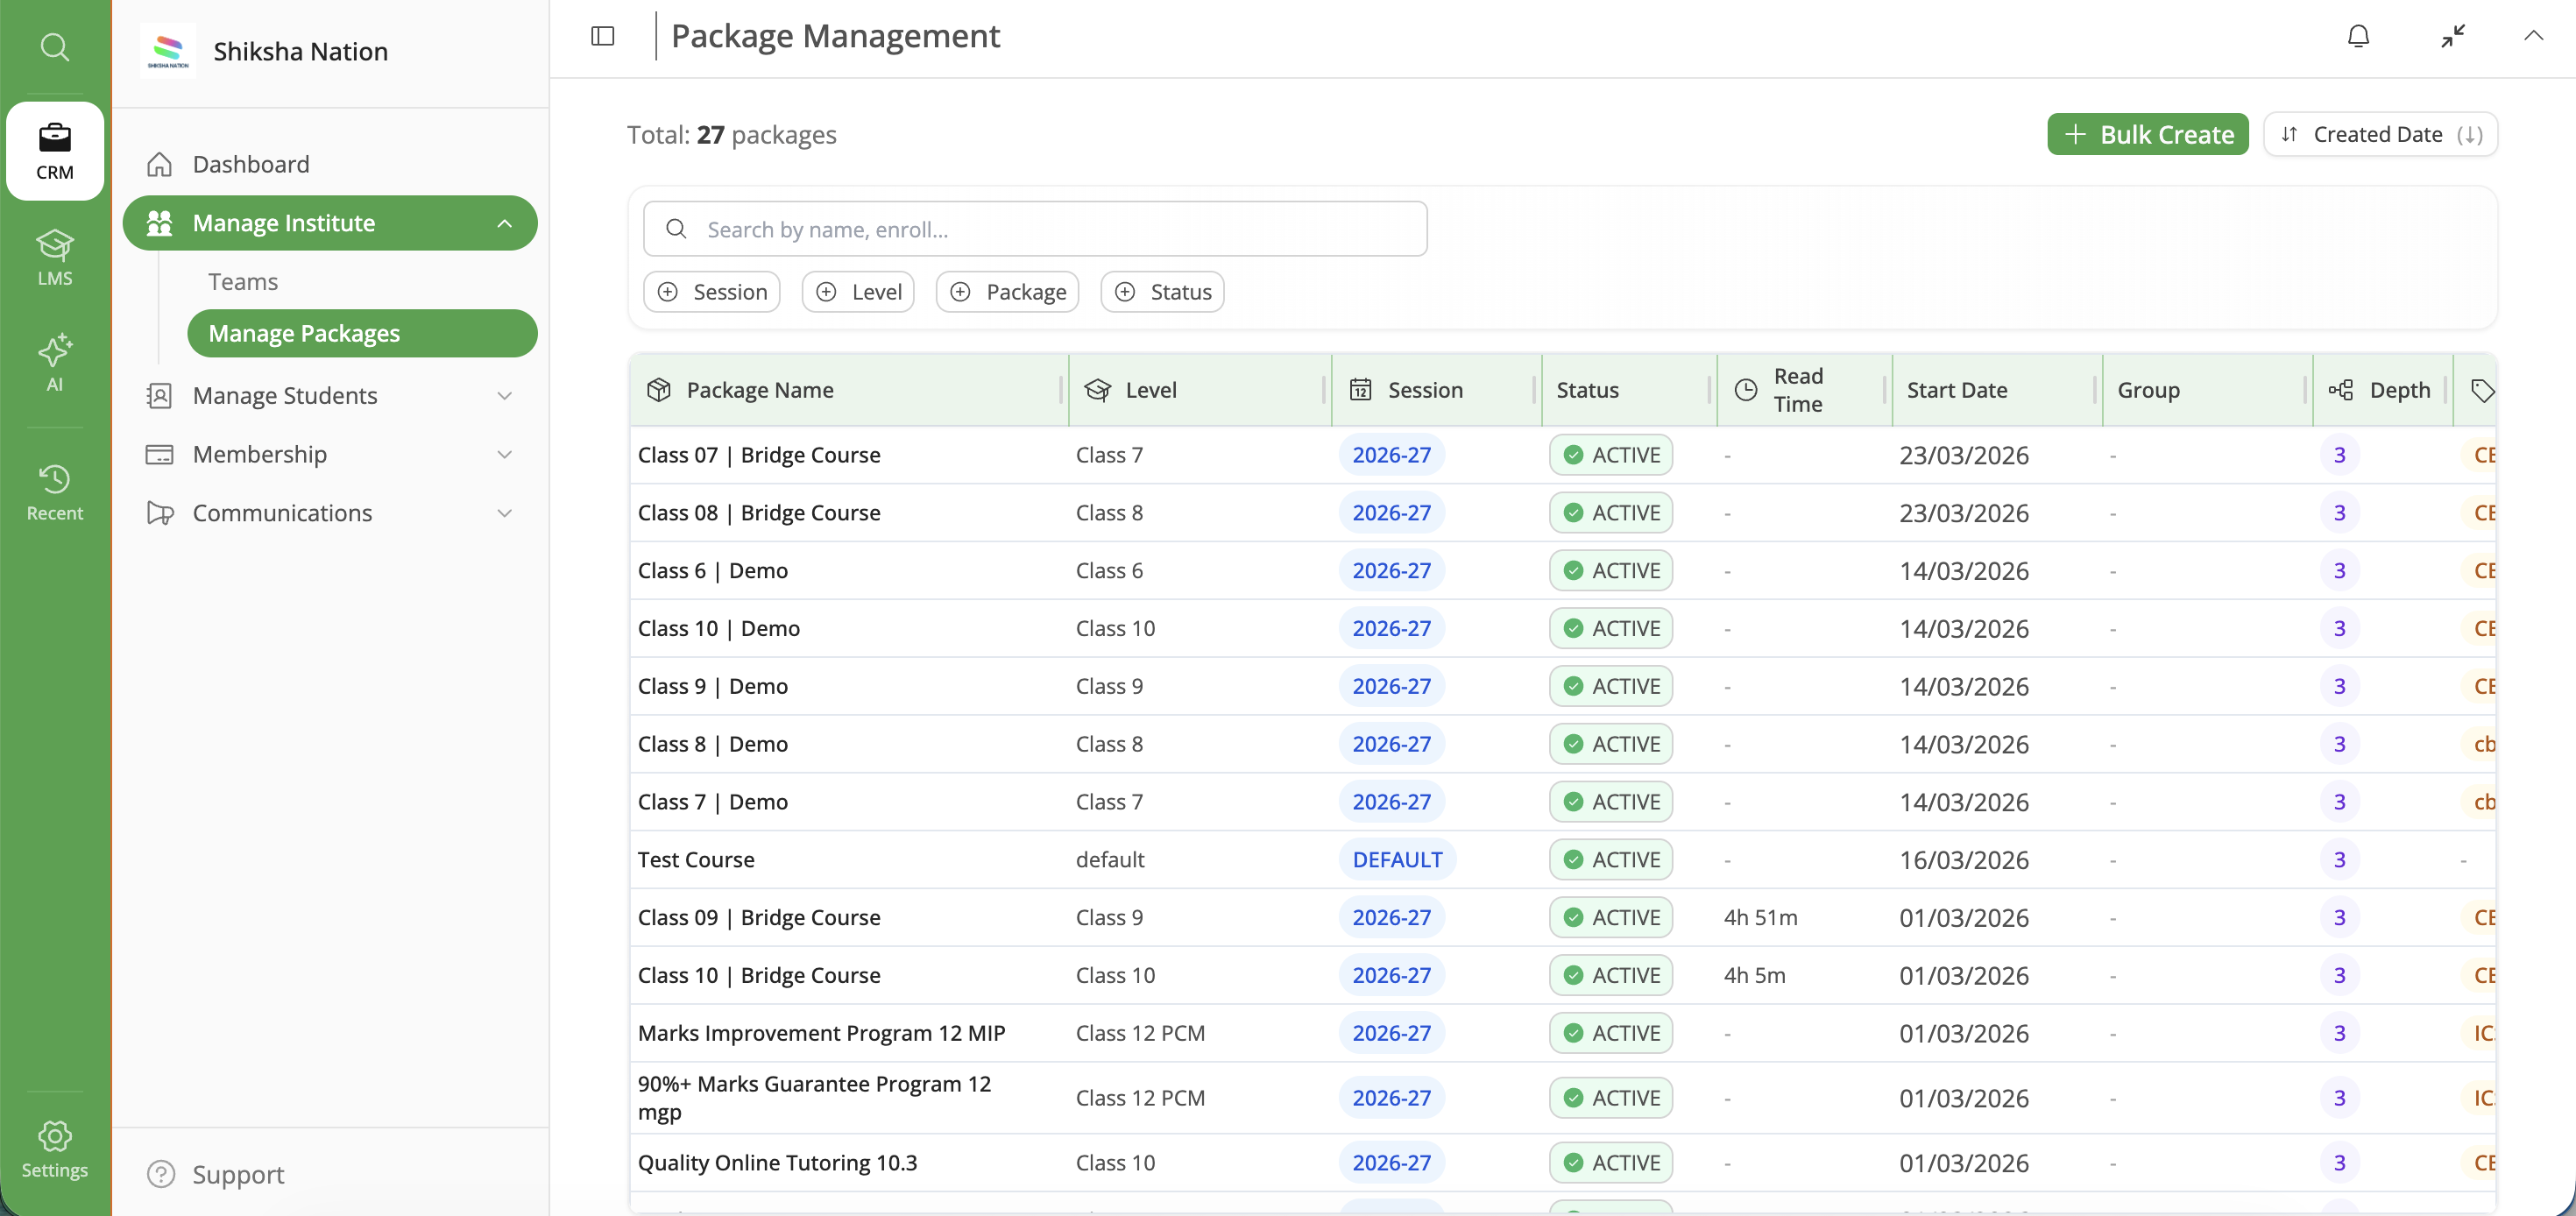Open Marks Improvement Program 12 MIP
Screen dimensions: 2576x1216
pyautogui.click(x=821, y=1033)
